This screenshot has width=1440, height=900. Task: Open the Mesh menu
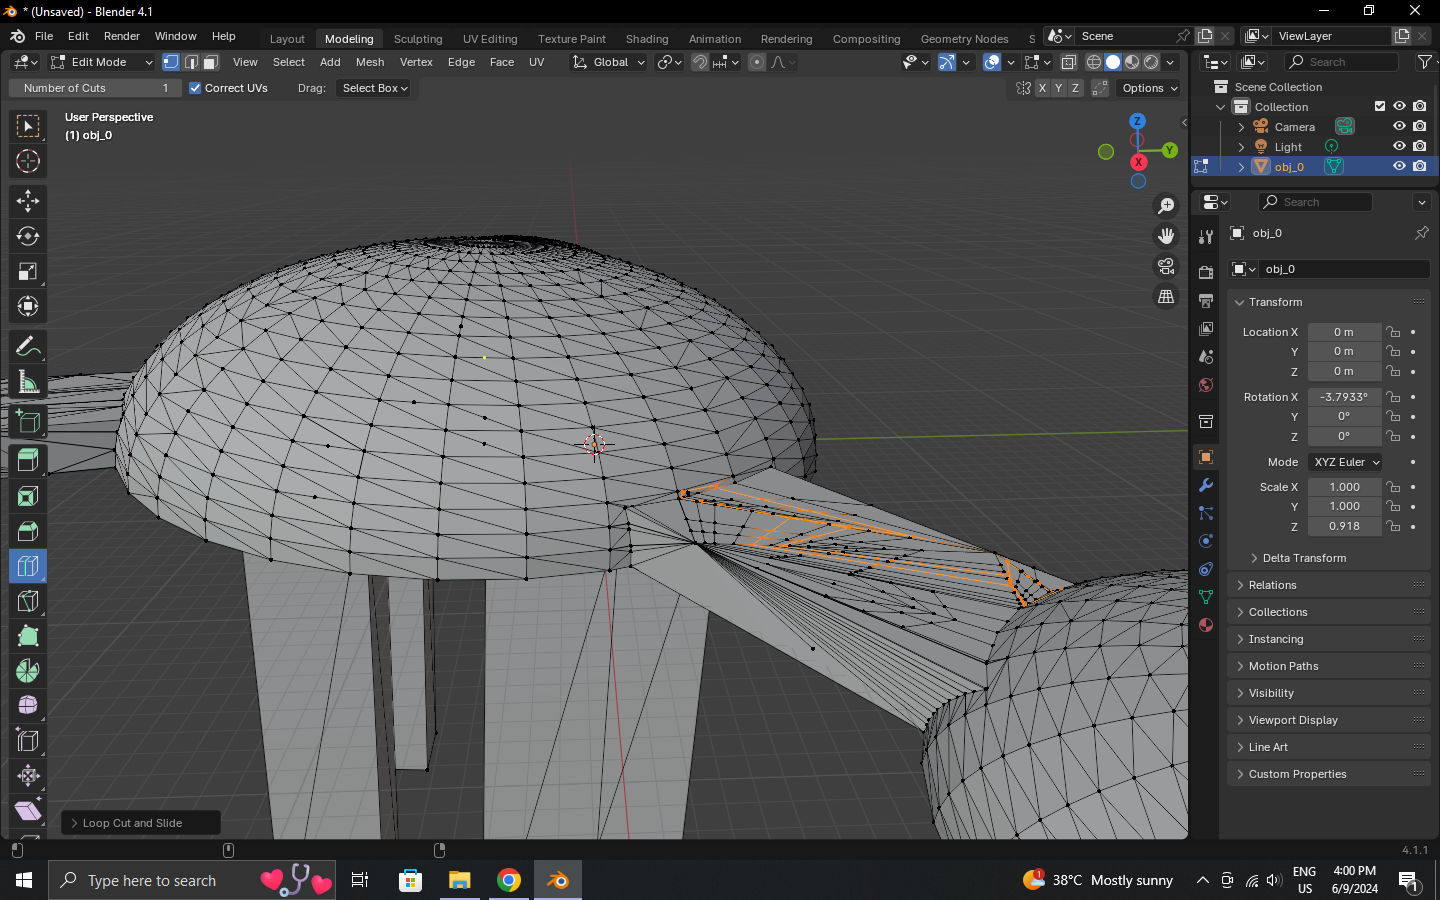(x=370, y=62)
